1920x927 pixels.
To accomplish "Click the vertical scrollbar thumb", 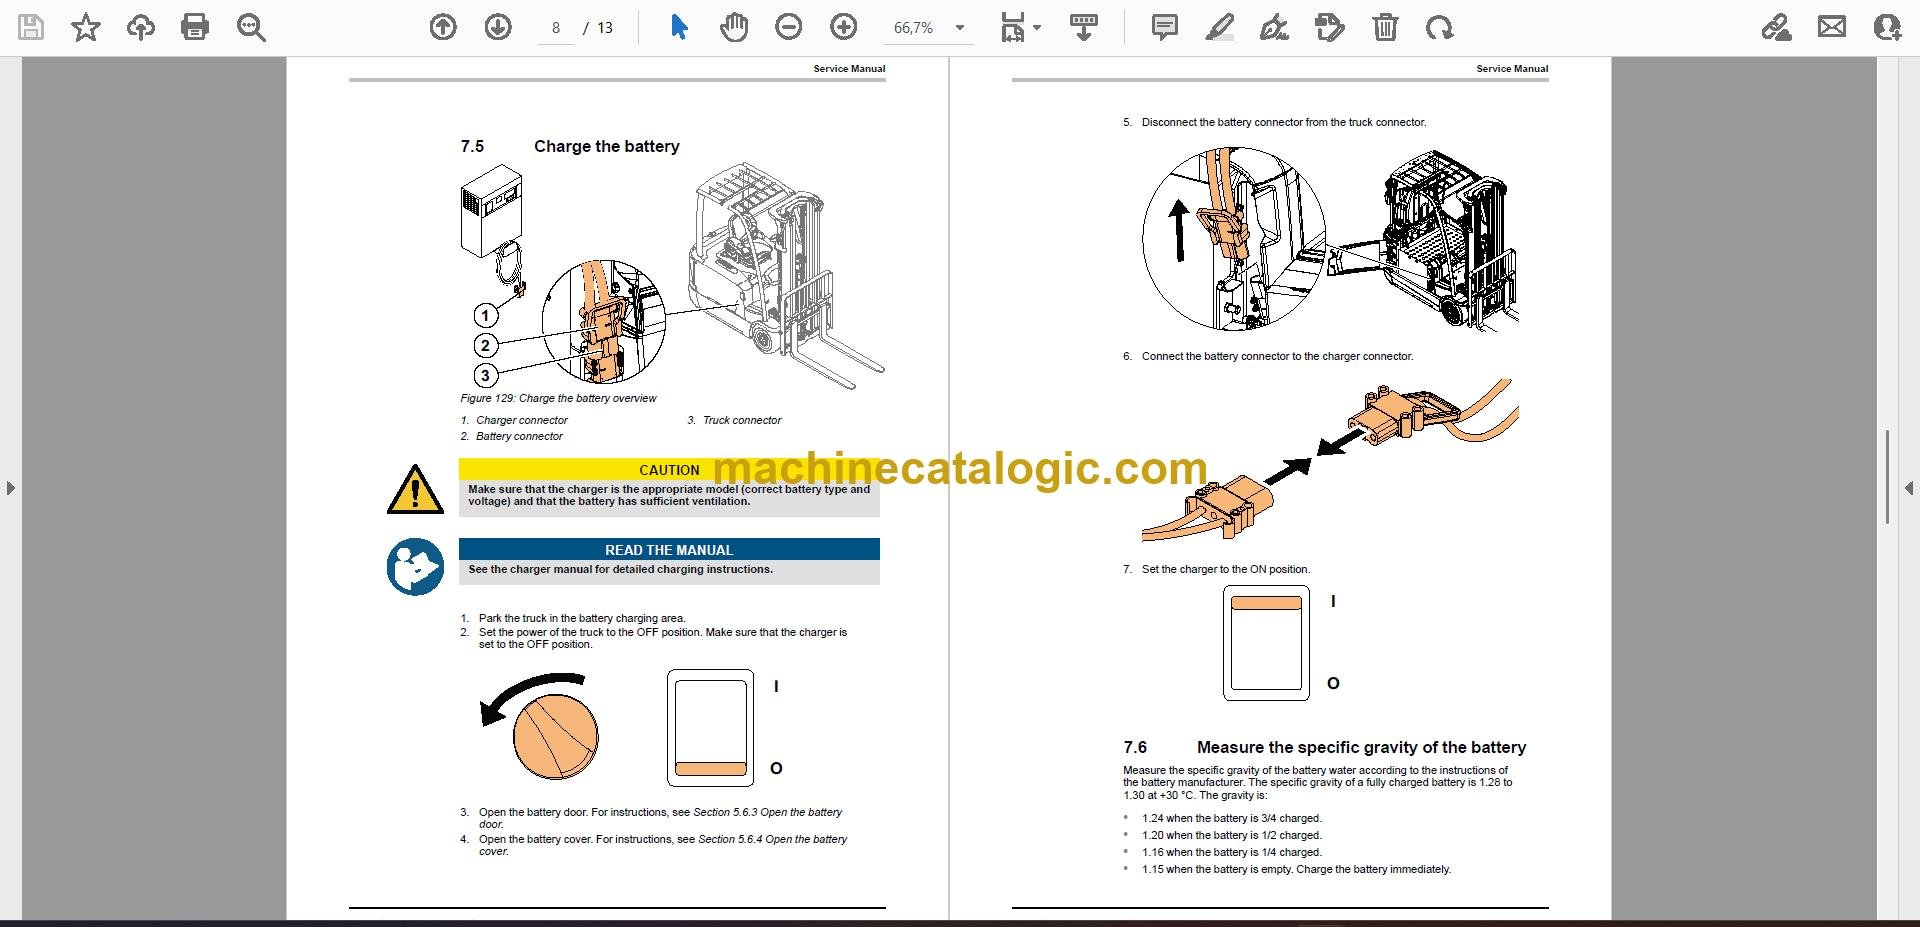I will (x=1886, y=476).
